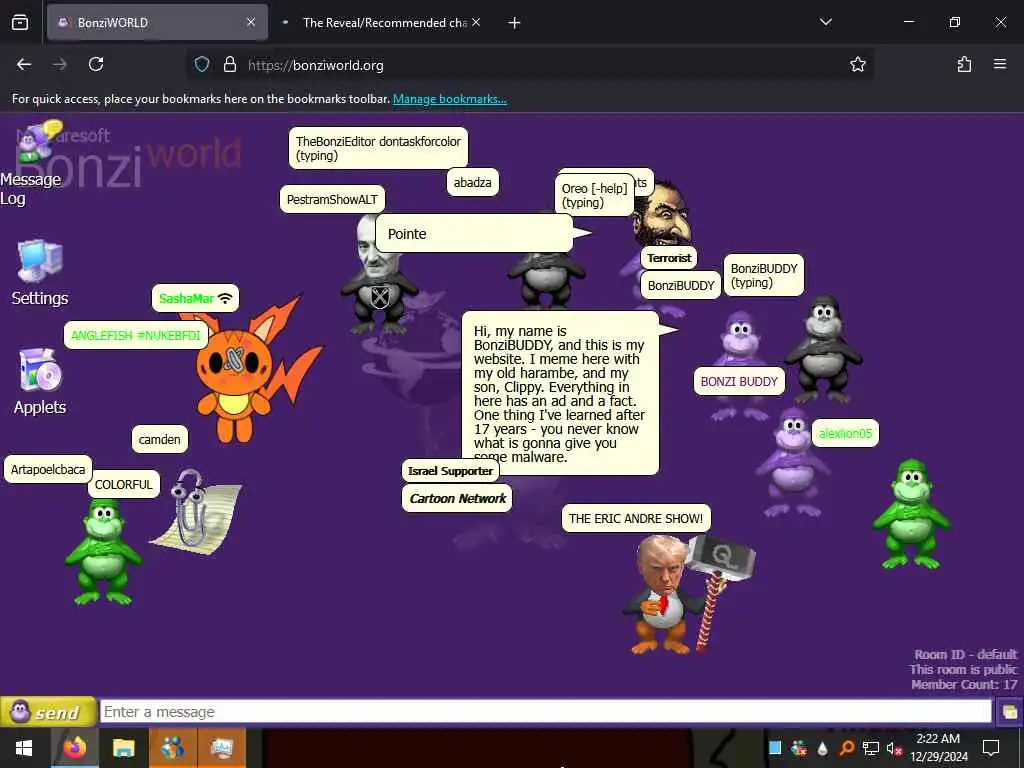The width and height of the screenshot is (1024, 768).
Task: Click the BonziBUDDY intro speech bubble
Action: point(560,393)
